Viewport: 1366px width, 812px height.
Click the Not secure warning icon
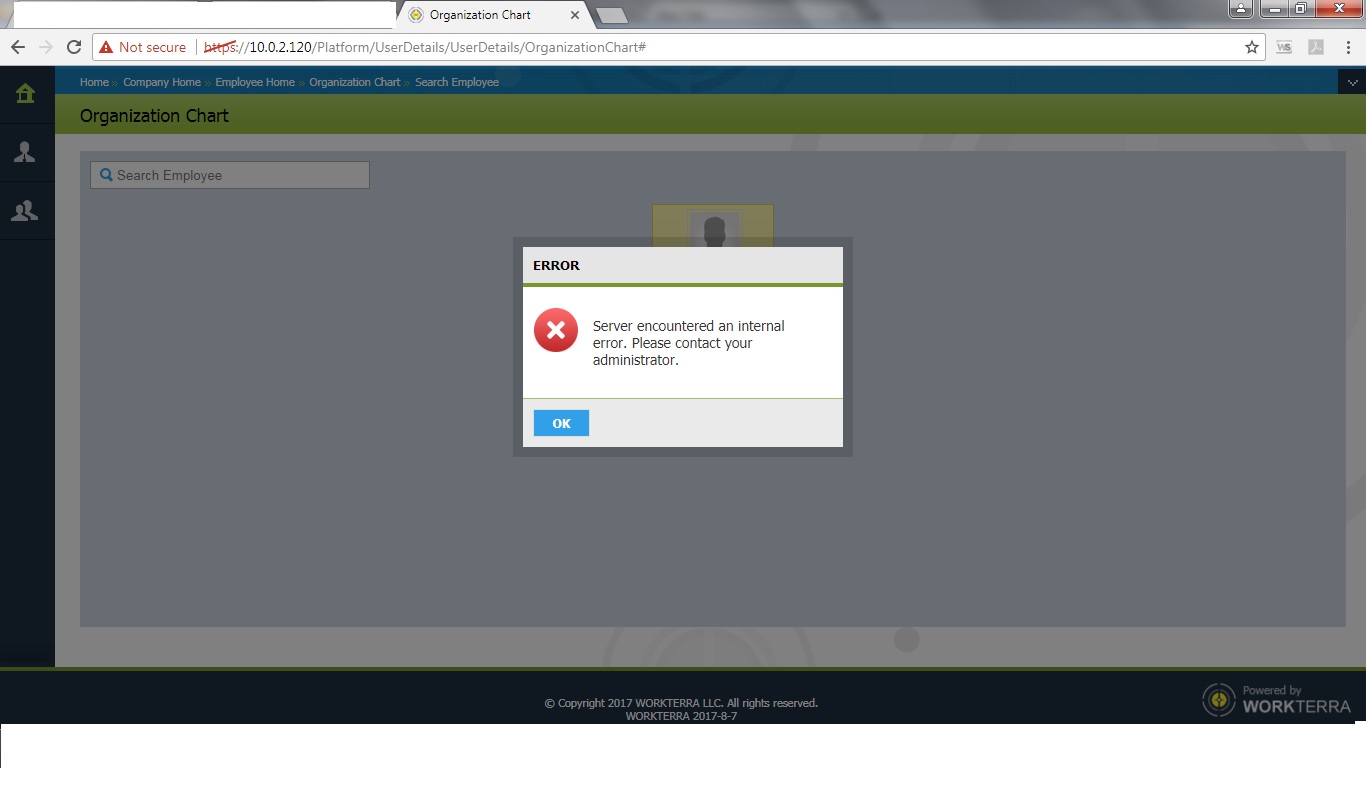click(x=106, y=47)
